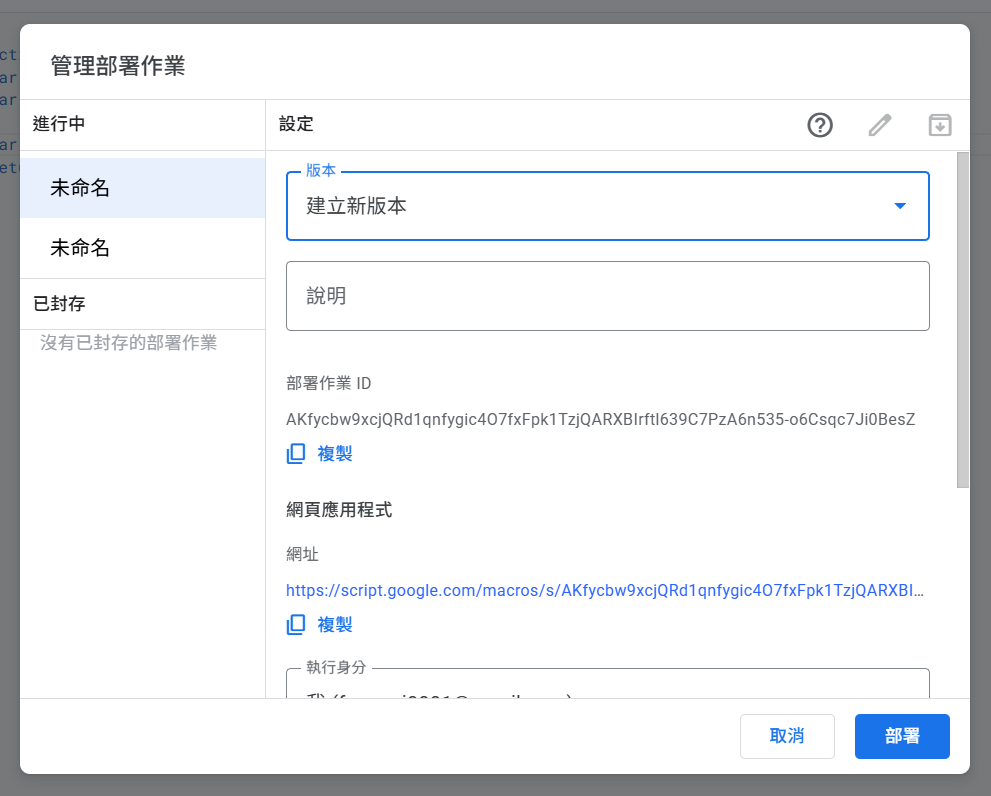Click the 部署作業 ID label
991x796 pixels.
(x=329, y=383)
